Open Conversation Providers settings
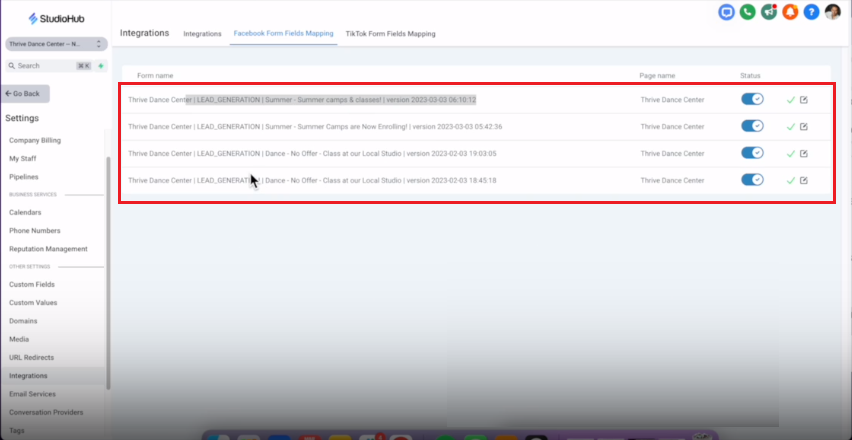 pyautogui.click(x=46, y=412)
